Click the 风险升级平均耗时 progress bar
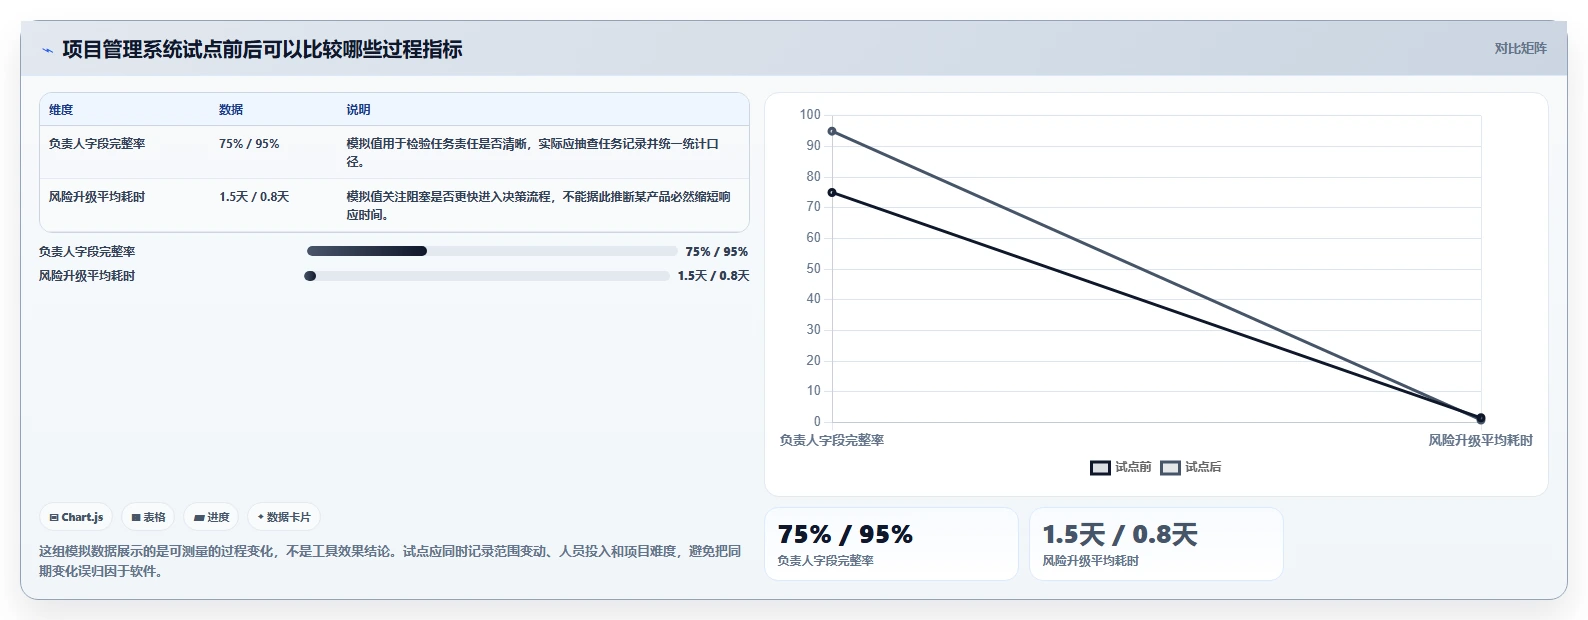 click(x=487, y=276)
